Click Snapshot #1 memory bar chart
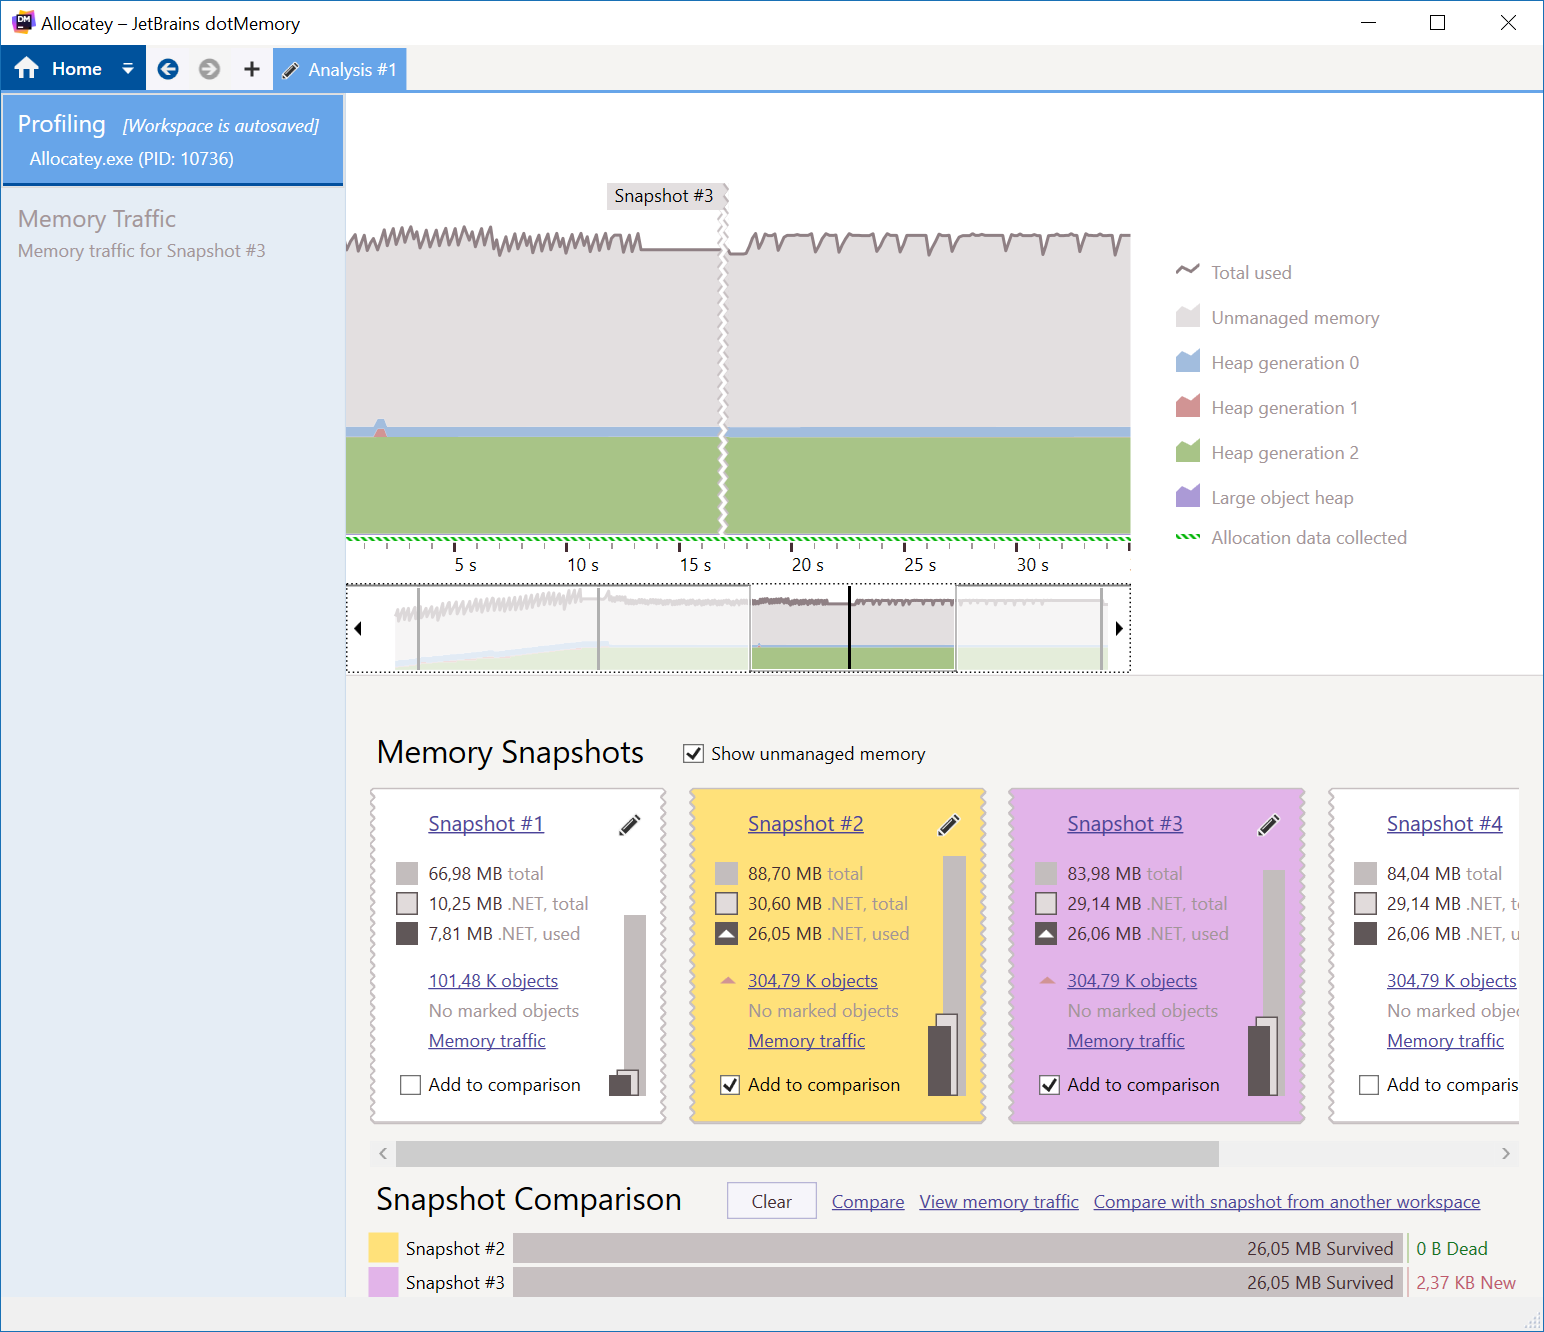The height and width of the screenshot is (1332, 1544). pyautogui.click(x=628, y=1005)
